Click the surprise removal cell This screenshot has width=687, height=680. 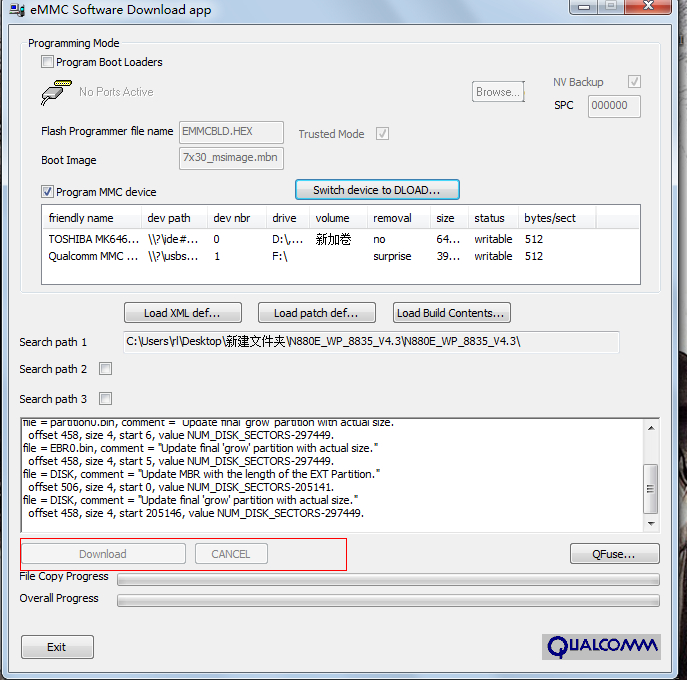click(392, 256)
